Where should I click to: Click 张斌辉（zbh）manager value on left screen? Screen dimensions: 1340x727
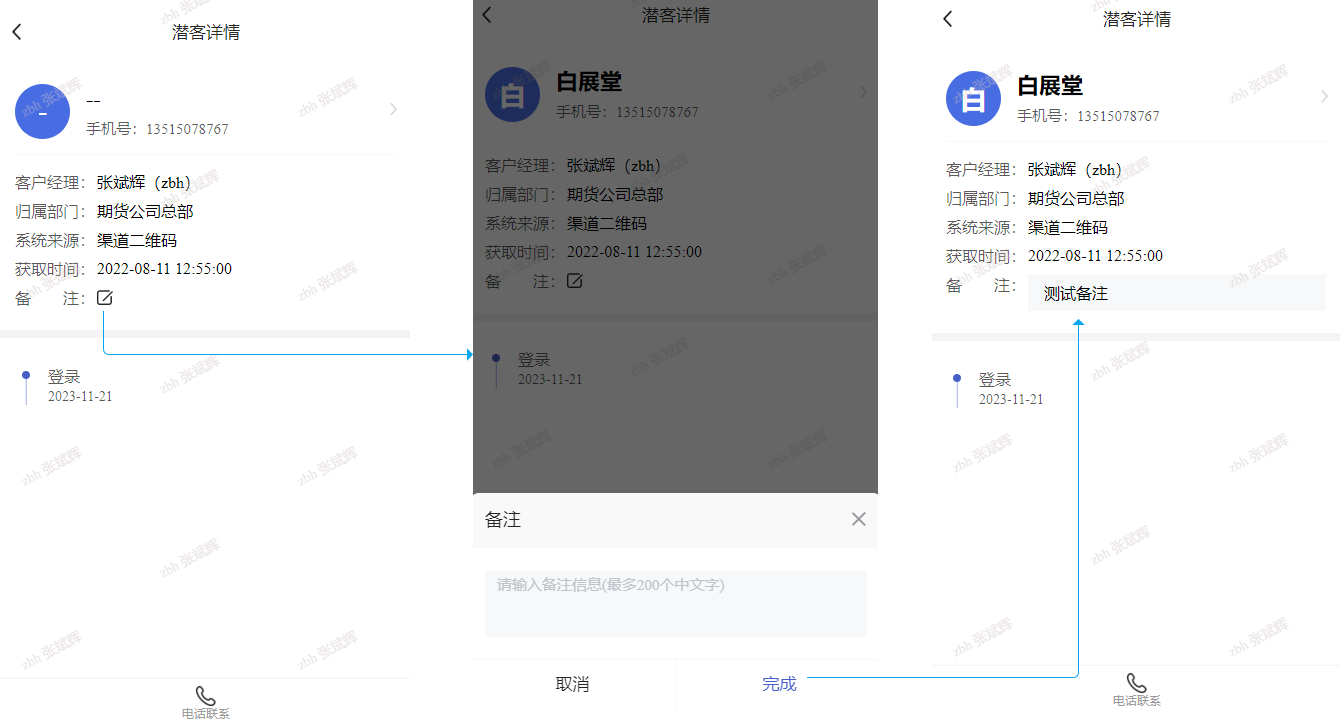click(144, 183)
